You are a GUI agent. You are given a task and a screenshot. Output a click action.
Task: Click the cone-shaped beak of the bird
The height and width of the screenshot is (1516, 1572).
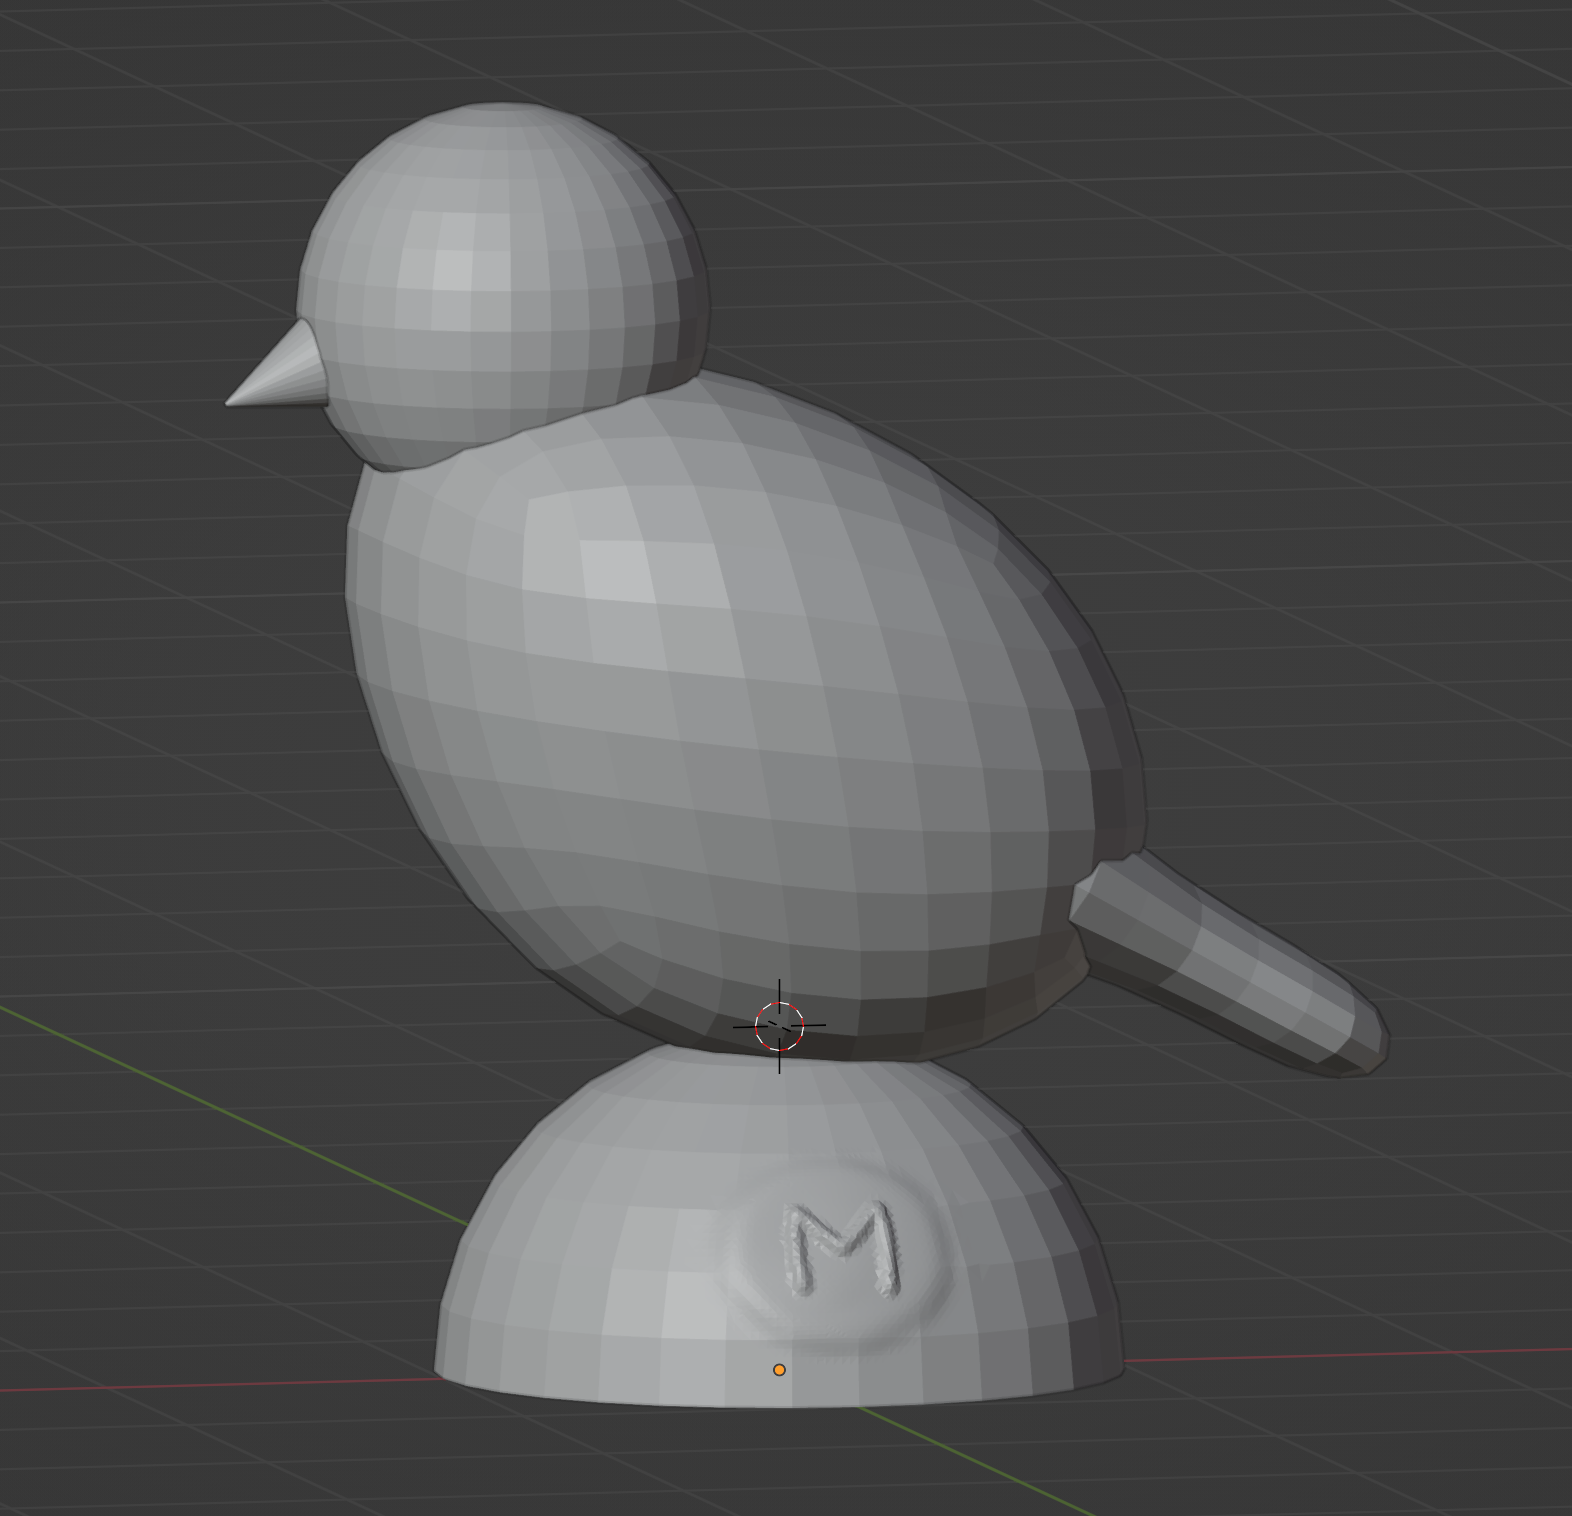(283, 370)
